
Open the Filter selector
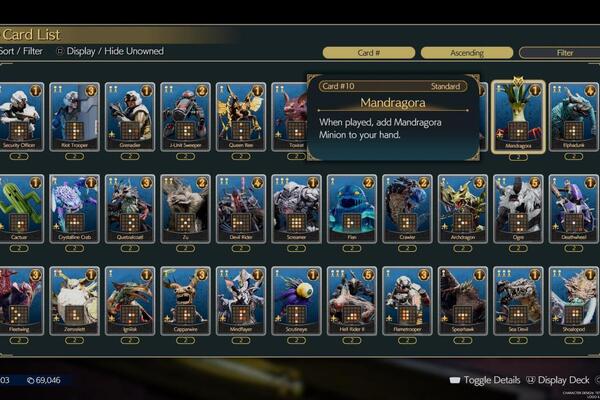pos(560,53)
